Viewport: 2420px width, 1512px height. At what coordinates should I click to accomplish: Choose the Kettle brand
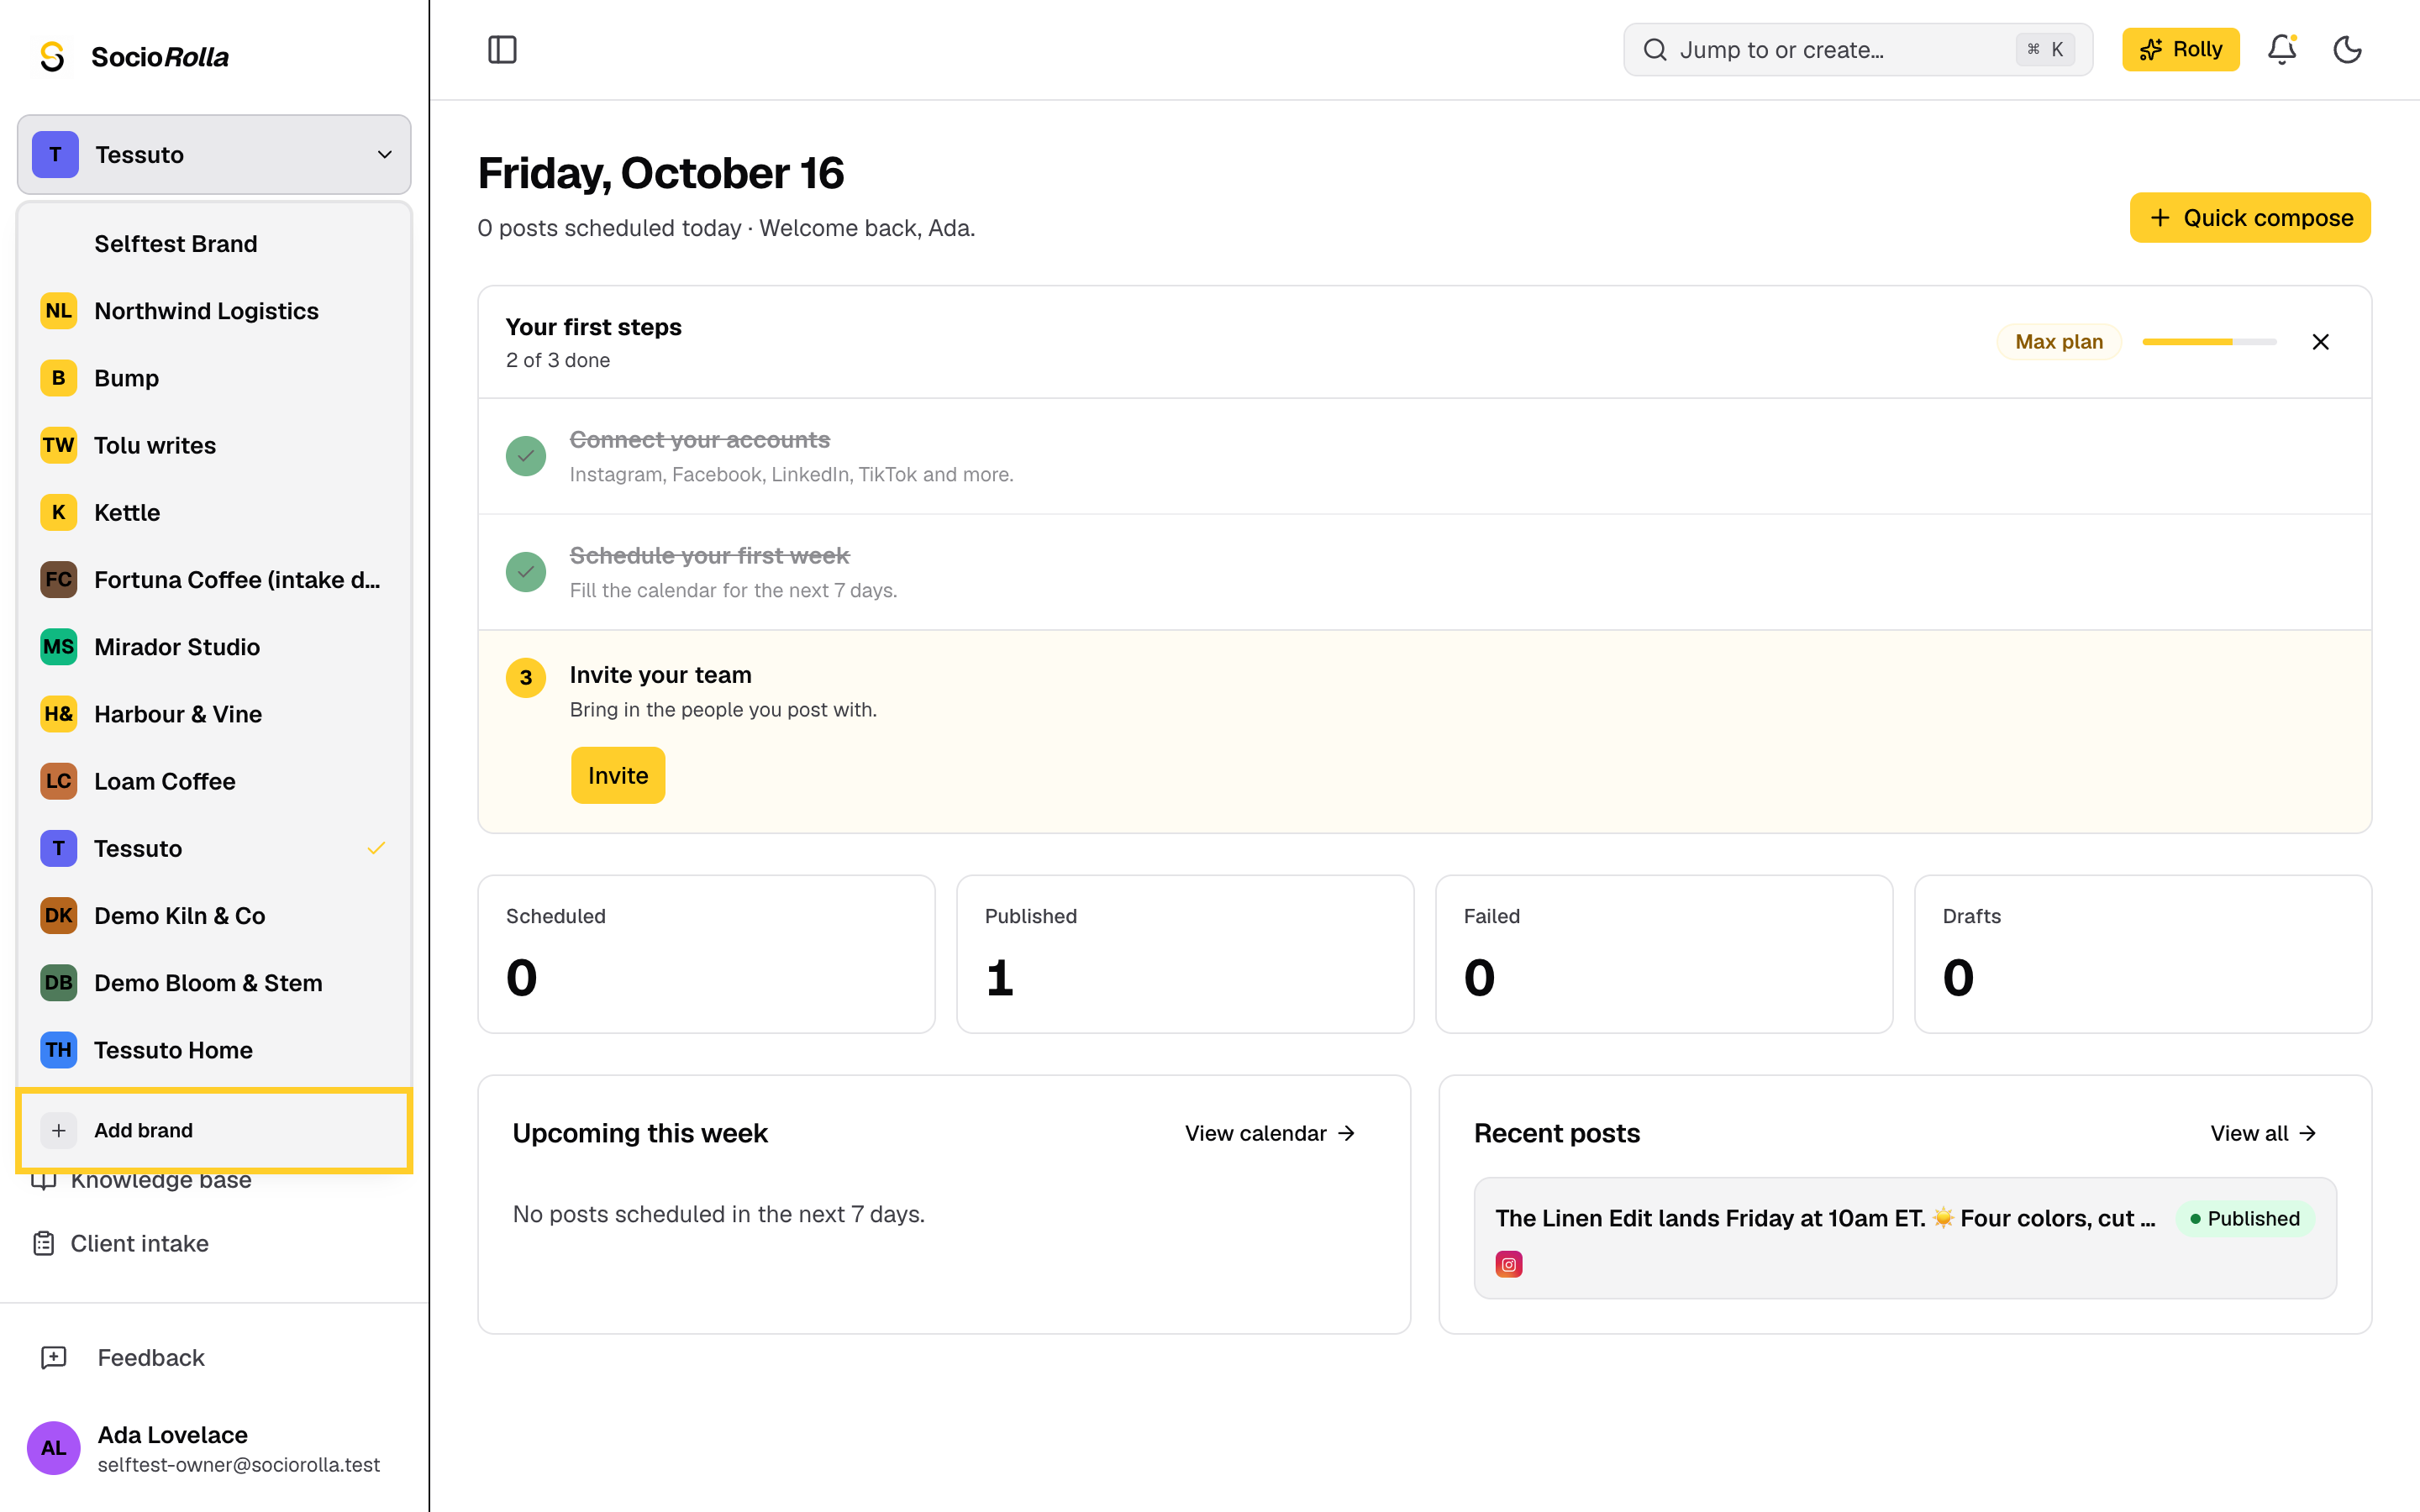pos(214,512)
